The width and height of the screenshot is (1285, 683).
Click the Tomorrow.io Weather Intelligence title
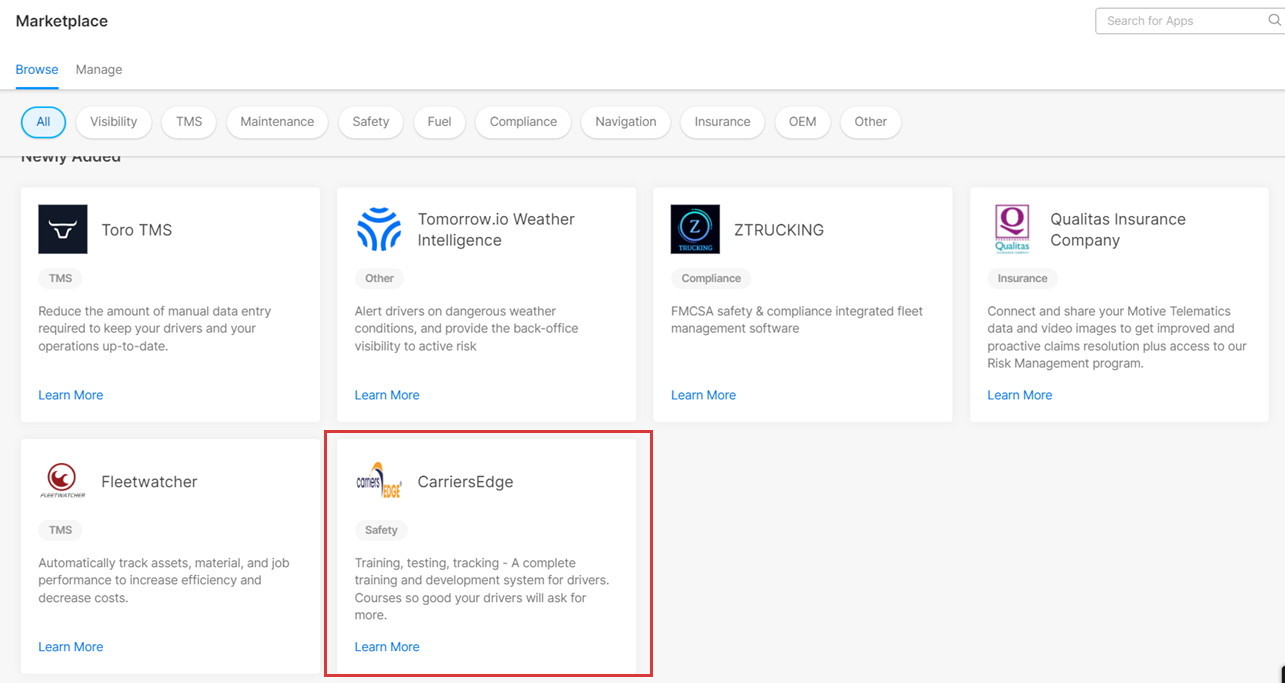coord(496,230)
